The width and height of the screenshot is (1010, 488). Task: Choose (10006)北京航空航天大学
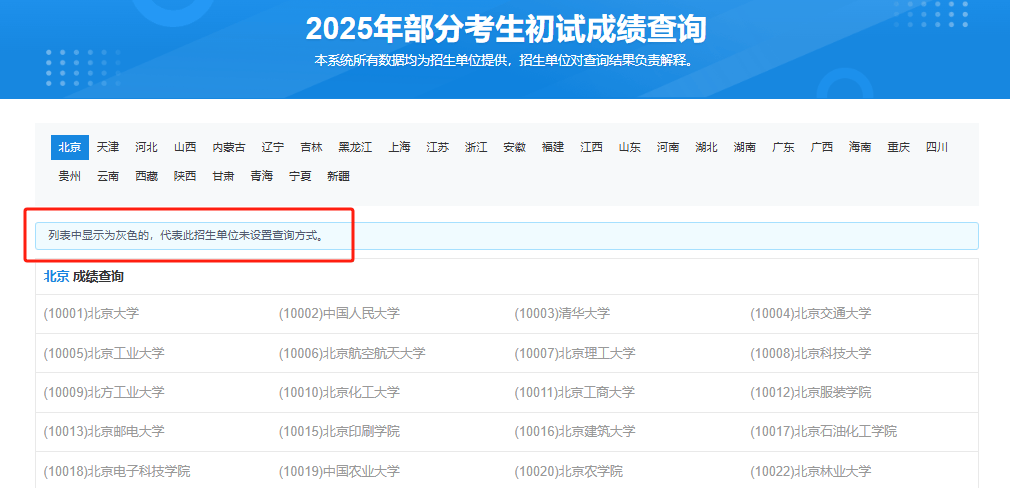(x=352, y=353)
